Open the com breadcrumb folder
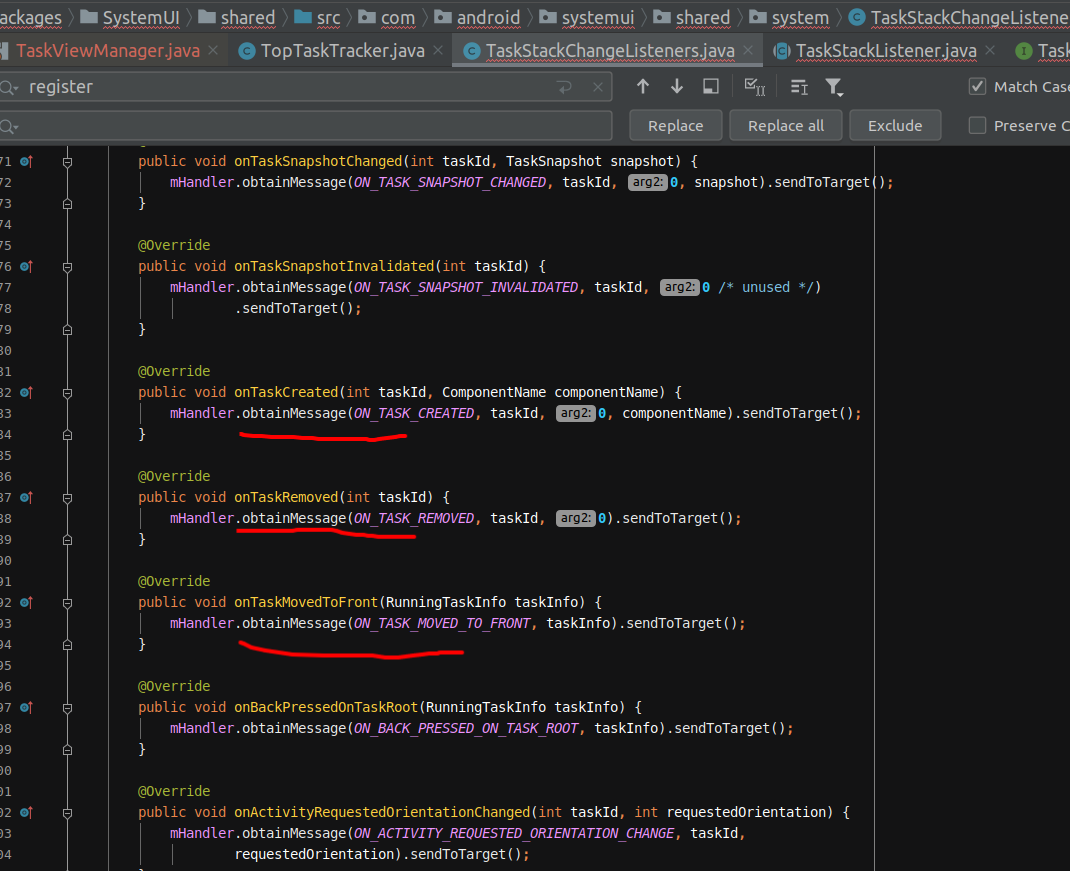This screenshot has width=1070, height=871. pos(387,18)
